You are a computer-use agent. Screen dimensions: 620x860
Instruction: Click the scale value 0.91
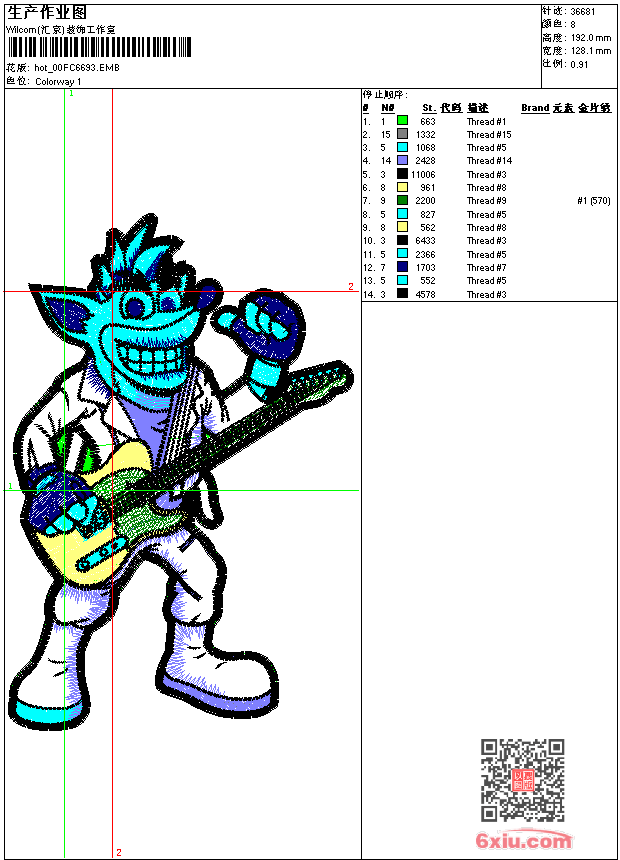(579, 64)
